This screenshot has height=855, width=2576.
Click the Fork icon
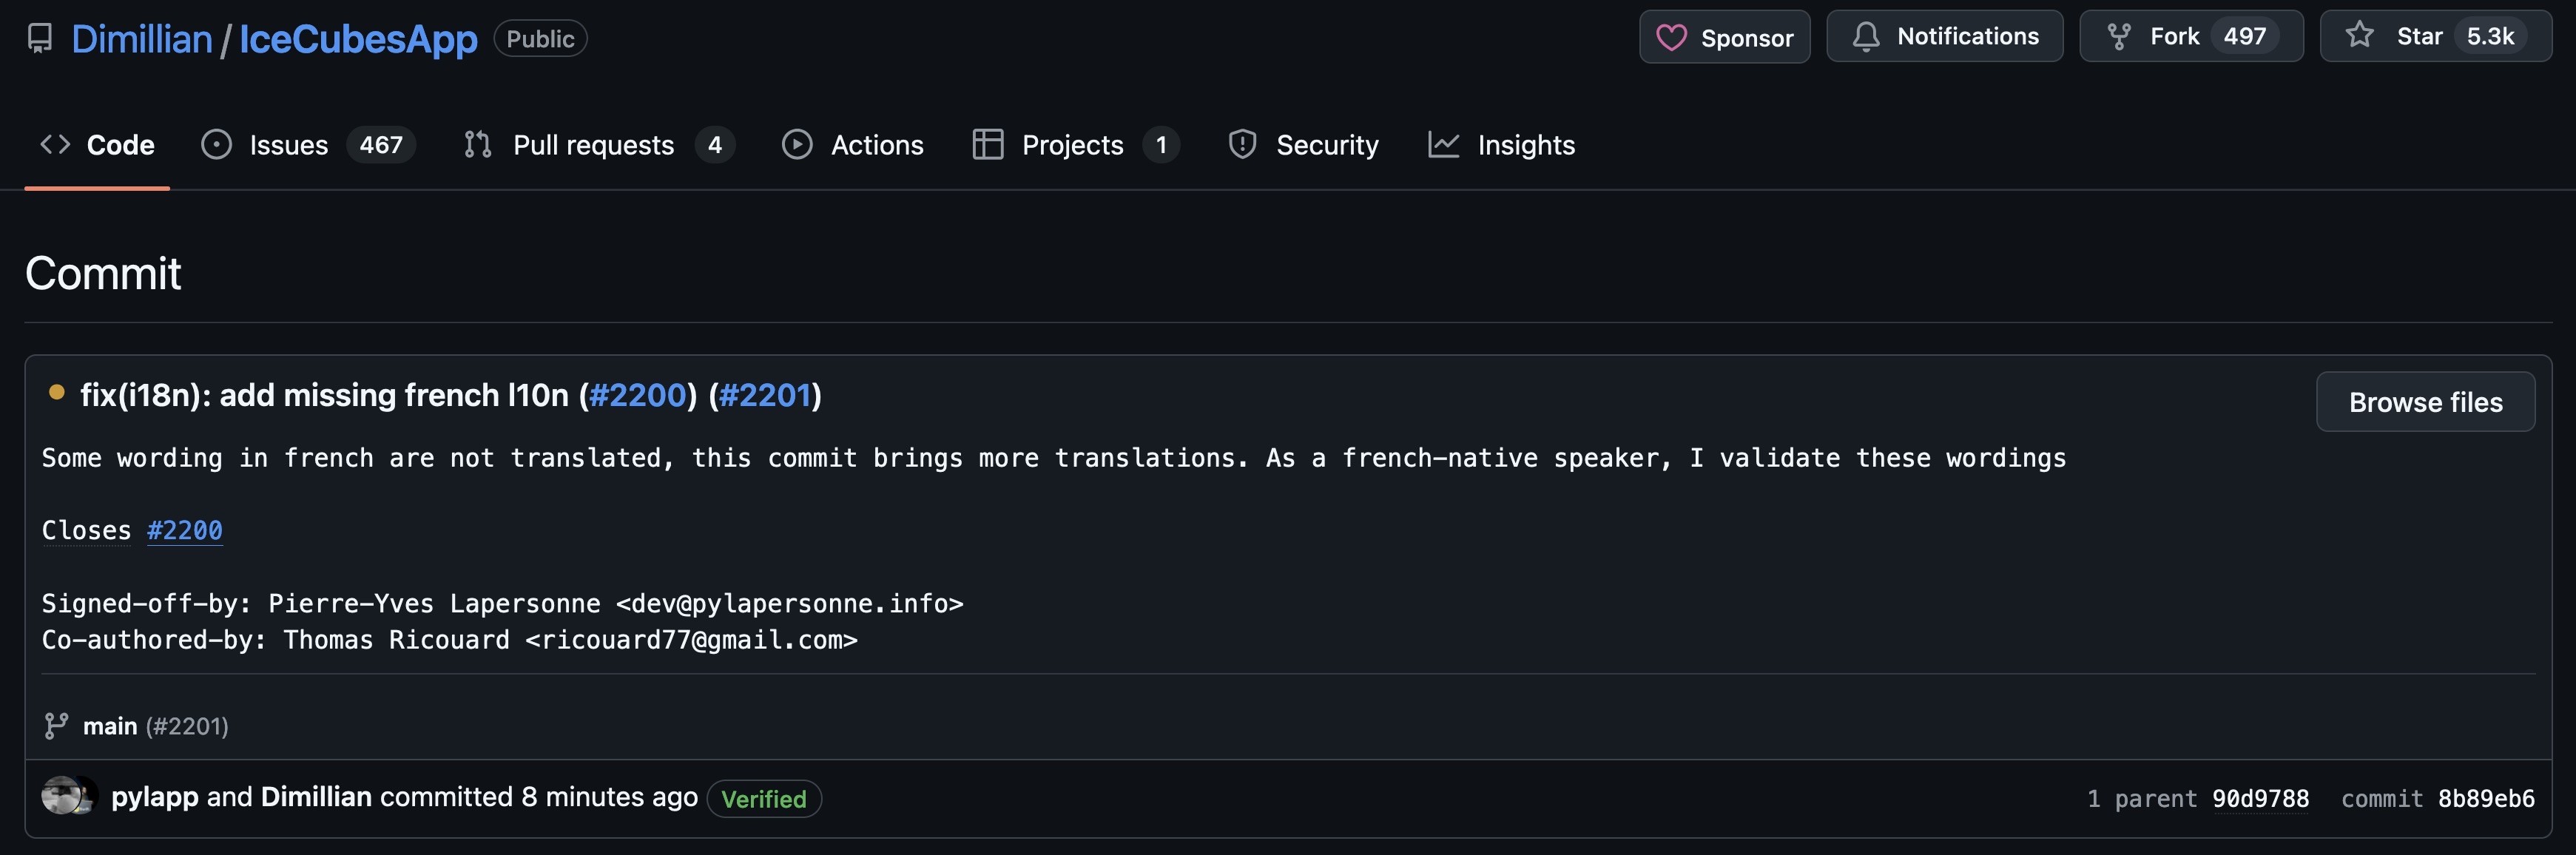point(2118,37)
